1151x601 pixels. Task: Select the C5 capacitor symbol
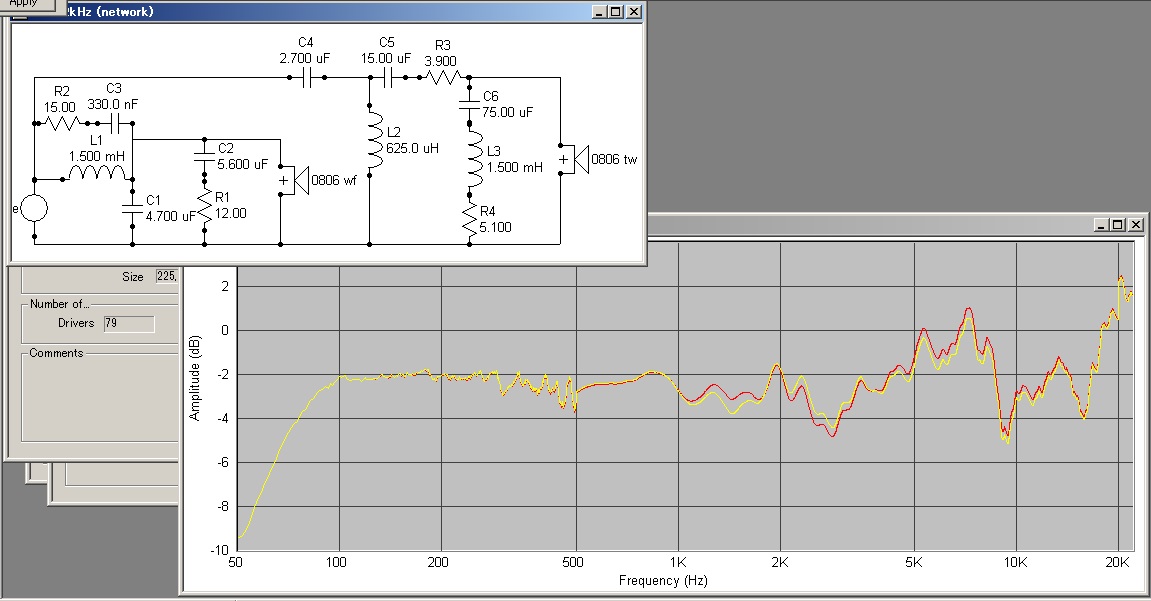[x=388, y=77]
